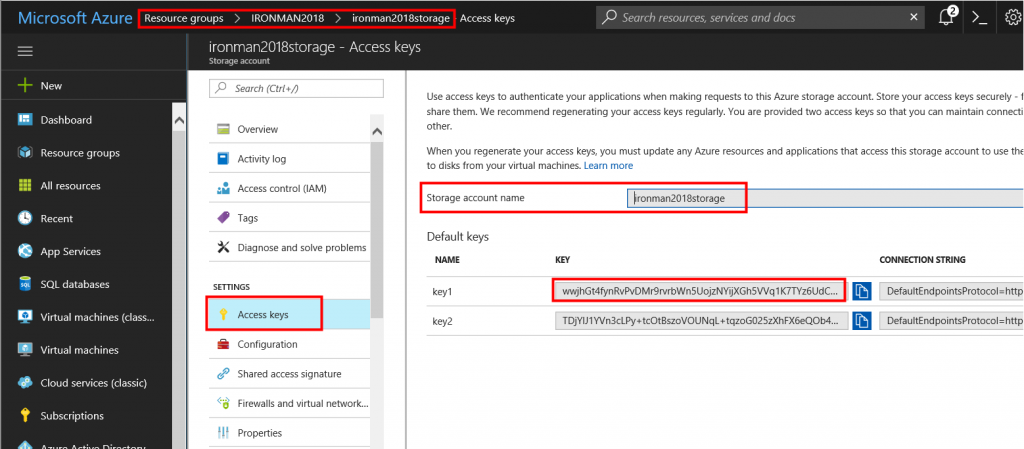
Task: Copy key2 value with copy icon
Action: 862,320
